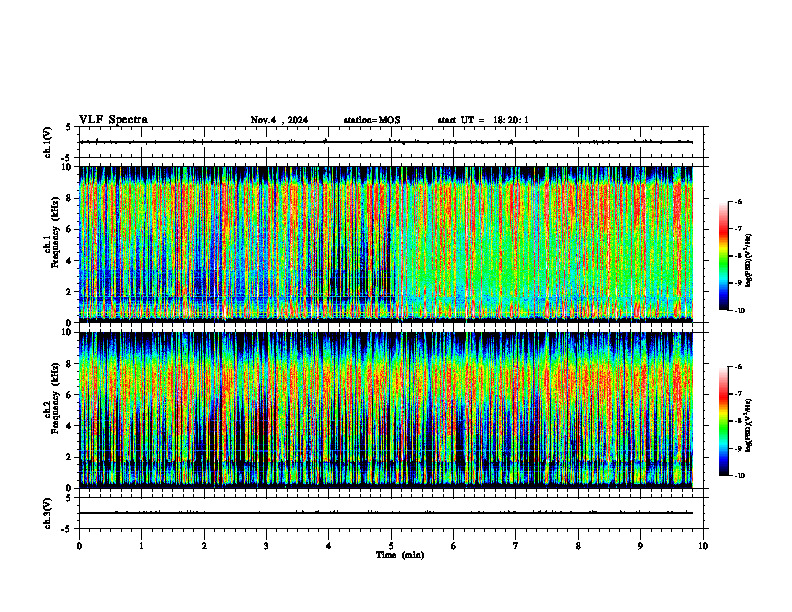Click the ch.1 colorbar log(PSD) unit label
Image resolution: width=792 pixels, height=612 pixels.
coord(750,261)
